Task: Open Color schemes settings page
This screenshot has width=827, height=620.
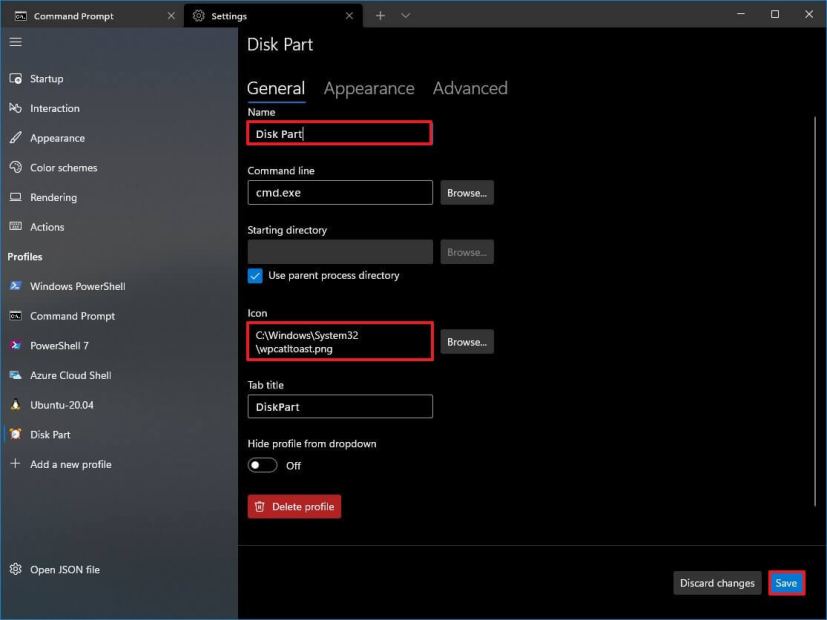Action: coord(63,168)
